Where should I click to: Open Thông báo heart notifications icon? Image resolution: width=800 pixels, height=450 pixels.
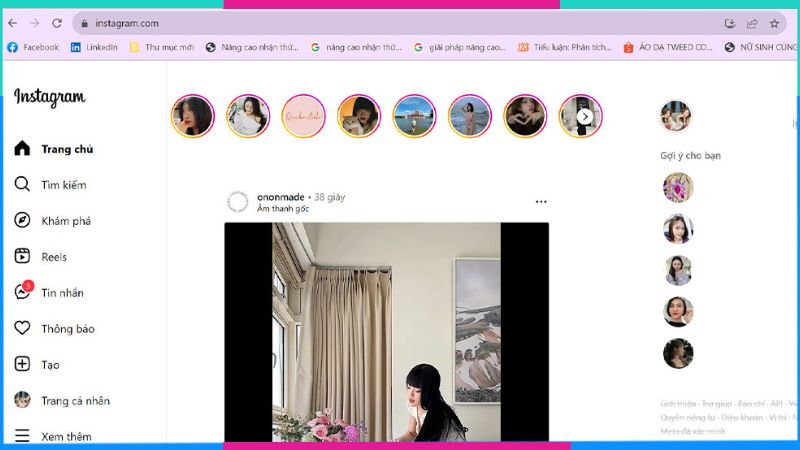point(22,328)
